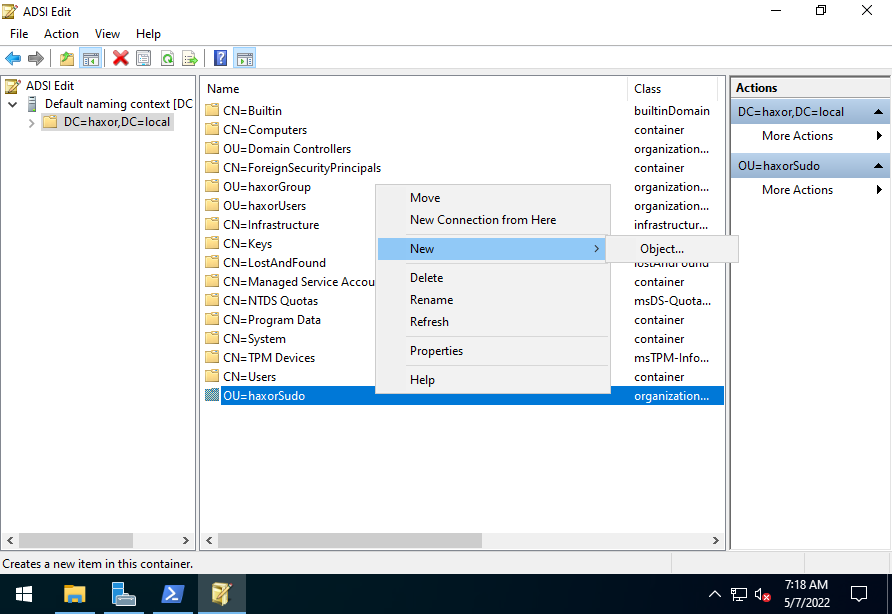This screenshot has width=892, height=614.
Task: Toggle the Show/Hide Action Pane toolbar icon
Action: click(245, 58)
